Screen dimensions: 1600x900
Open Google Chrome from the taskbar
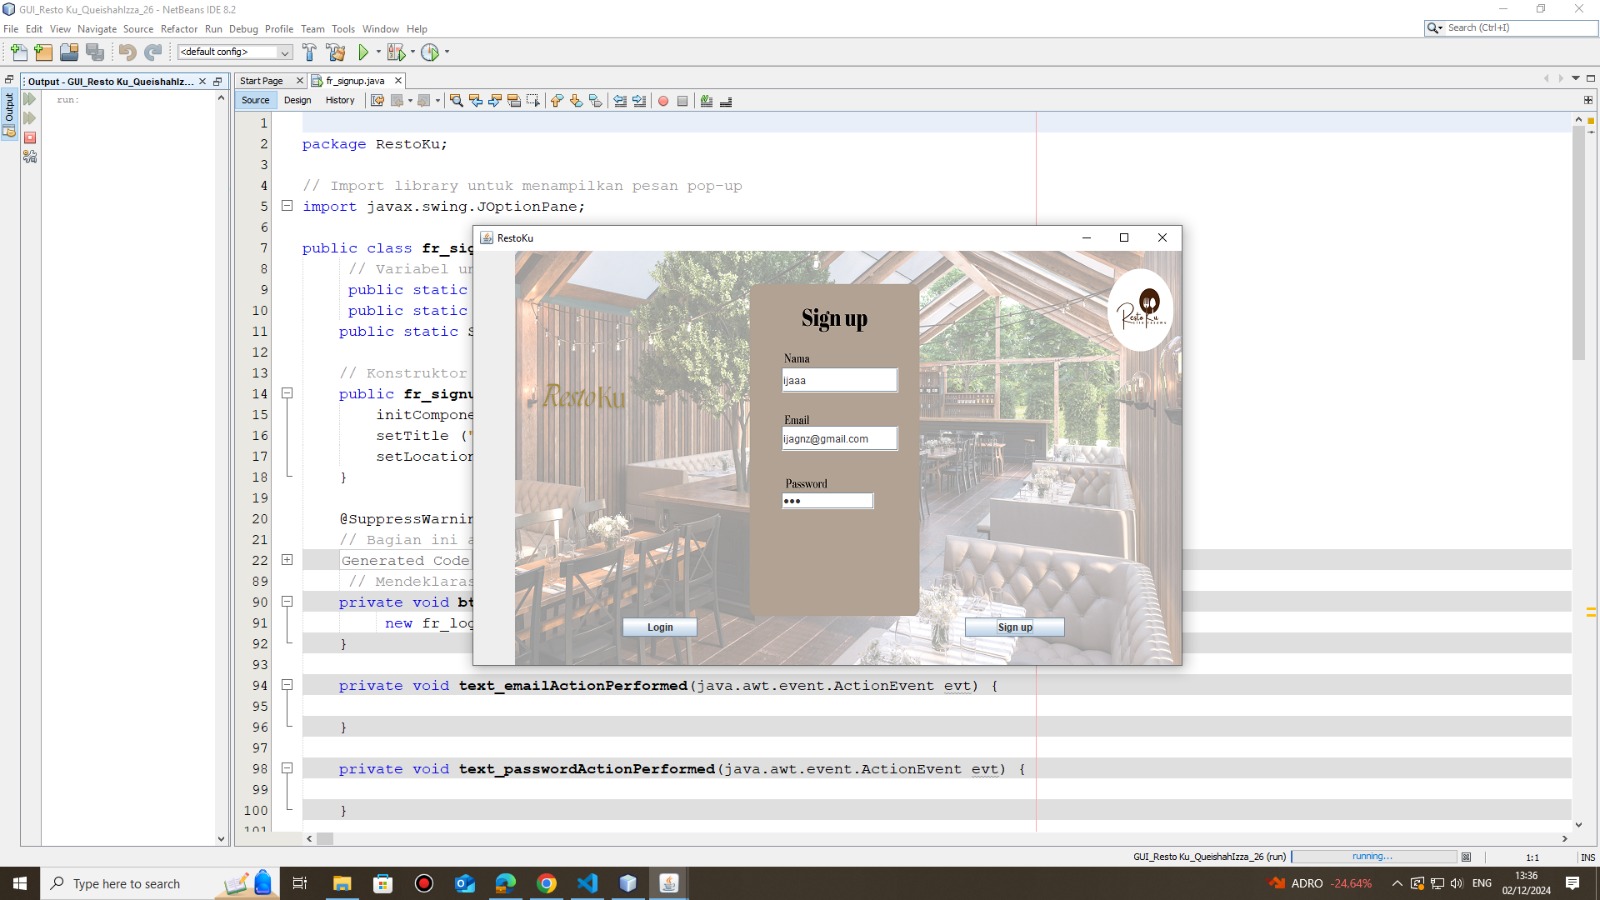(x=546, y=883)
